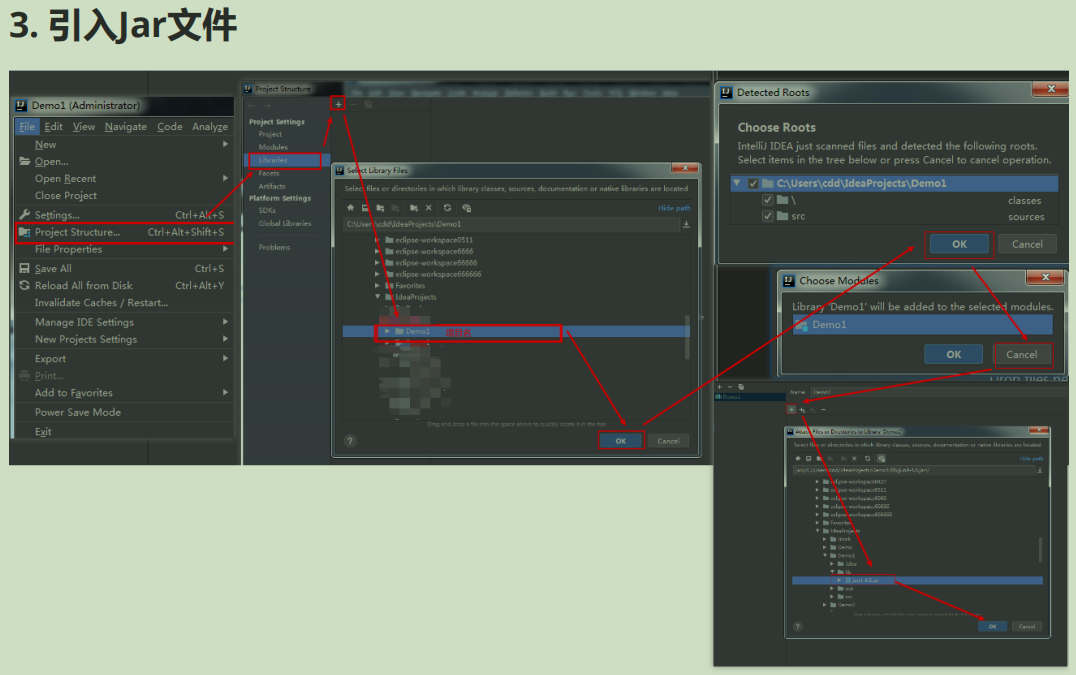The image size is (1076, 675).
Task: Click the vertical scrollbar in the Select Library Files tree
Action: tap(687, 336)
